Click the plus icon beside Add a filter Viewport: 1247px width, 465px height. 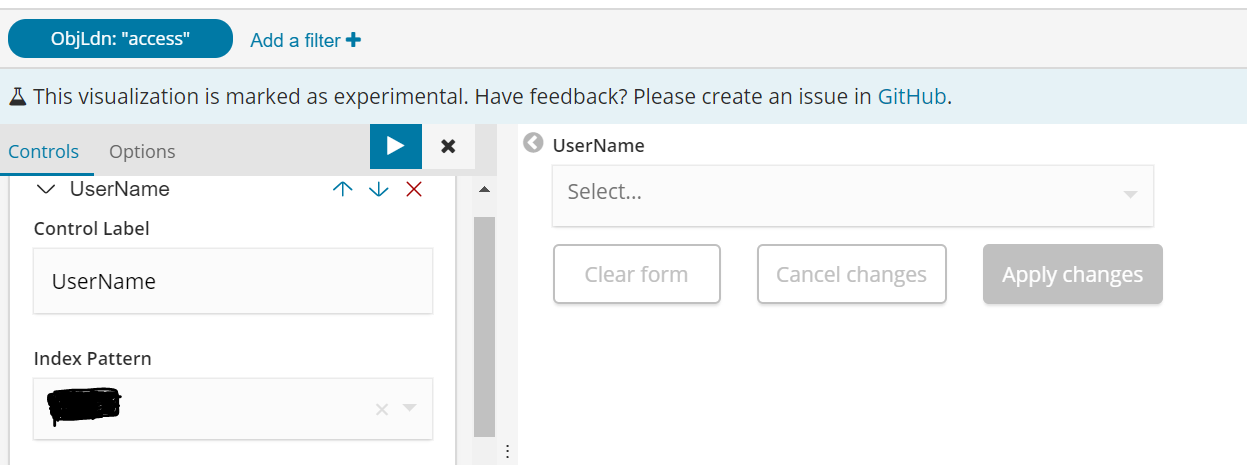[353, 40]
